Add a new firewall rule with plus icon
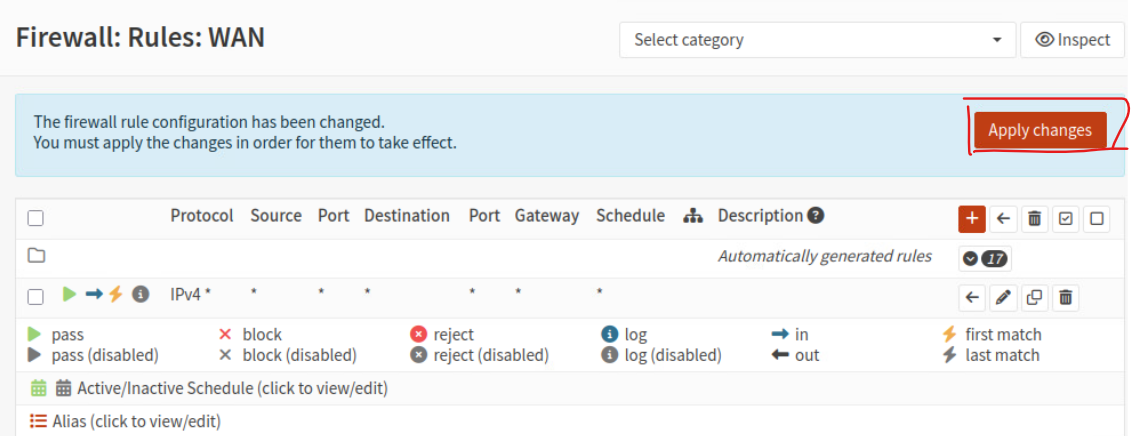 click(x=972, y=219)
